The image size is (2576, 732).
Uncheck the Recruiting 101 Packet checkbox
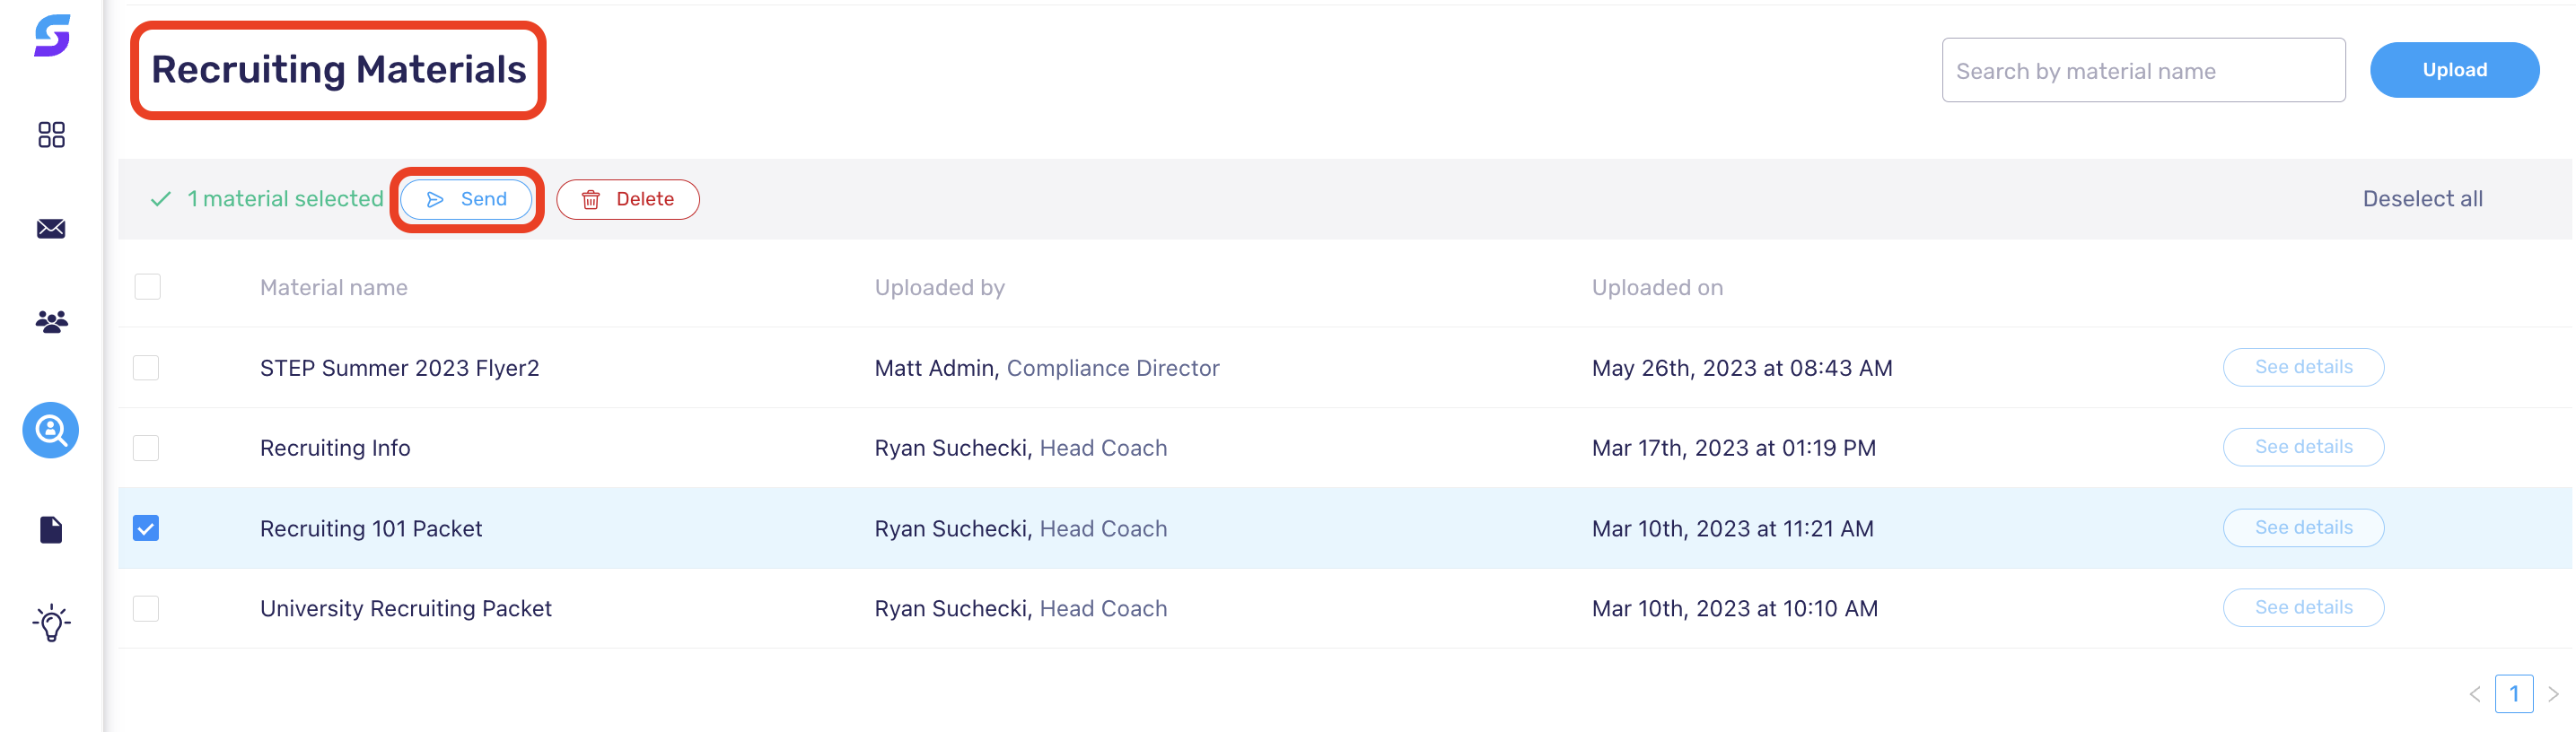[x=146, y=528]
